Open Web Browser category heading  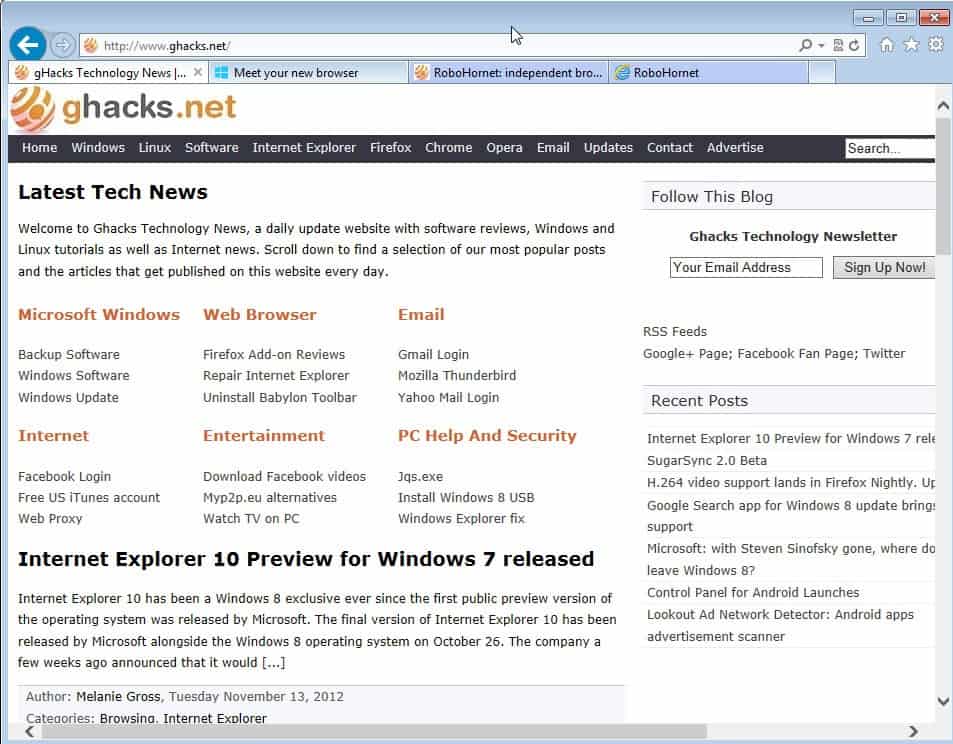(260, 314)
